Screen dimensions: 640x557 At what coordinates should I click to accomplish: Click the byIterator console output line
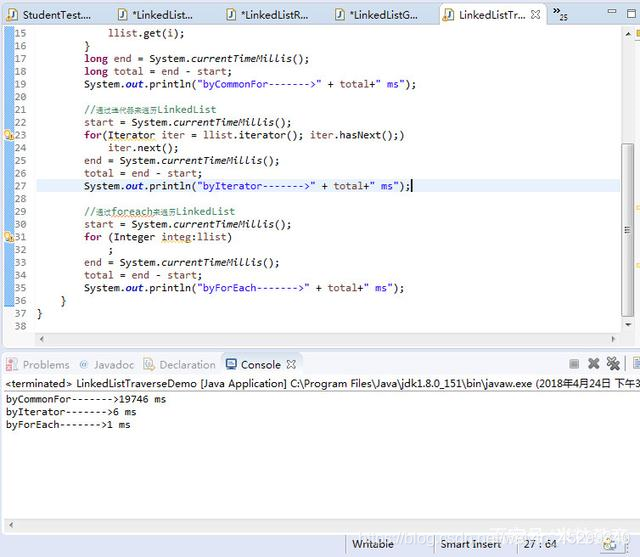pyautogui.click(x=71, y=412)
